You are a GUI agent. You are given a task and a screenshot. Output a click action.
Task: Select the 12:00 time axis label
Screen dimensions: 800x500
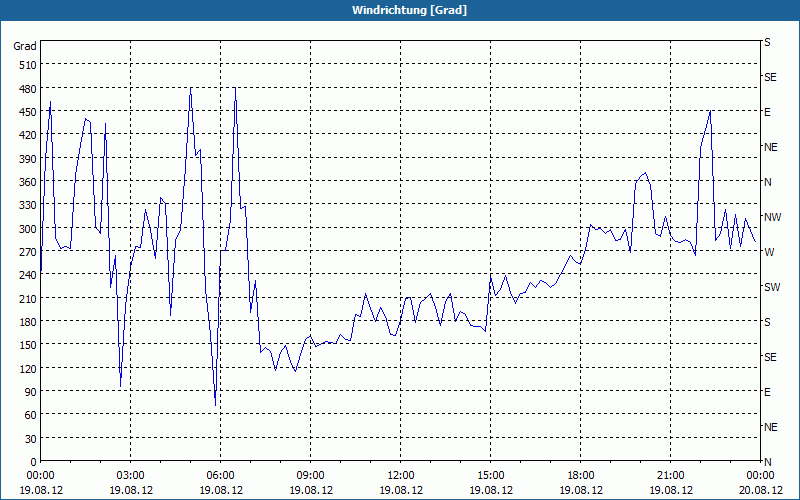coord(401,476)
